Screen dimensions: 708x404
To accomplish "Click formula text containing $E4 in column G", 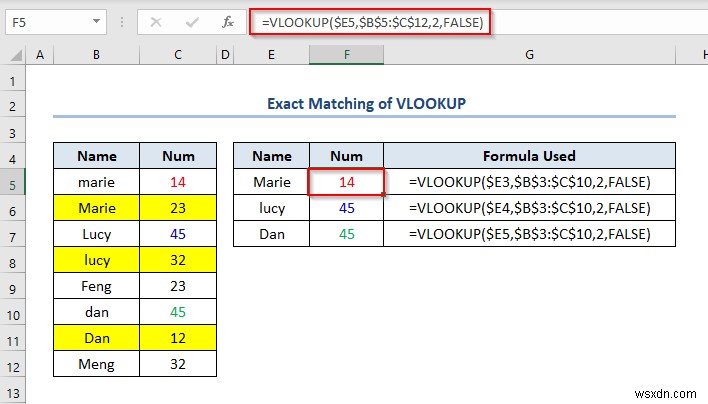I will [530, 208].
